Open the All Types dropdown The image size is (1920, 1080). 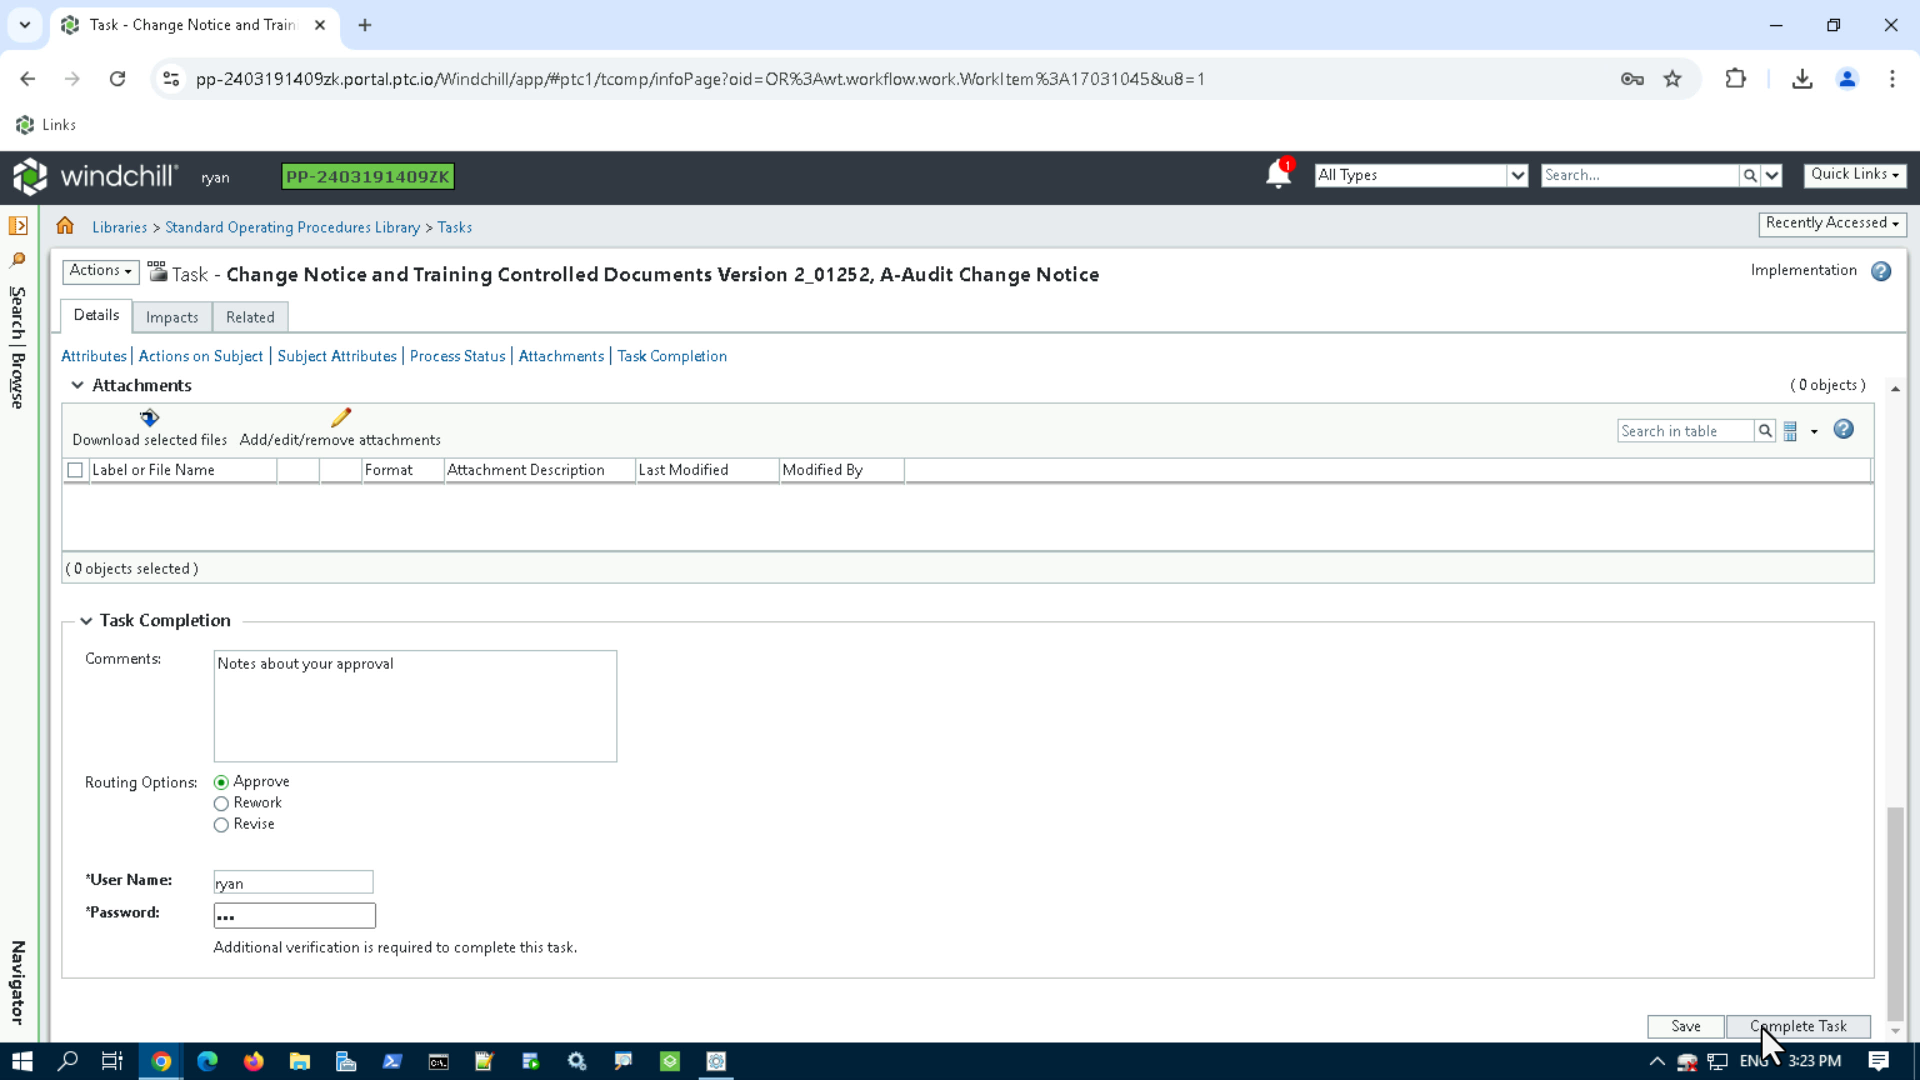[1516, 174]
